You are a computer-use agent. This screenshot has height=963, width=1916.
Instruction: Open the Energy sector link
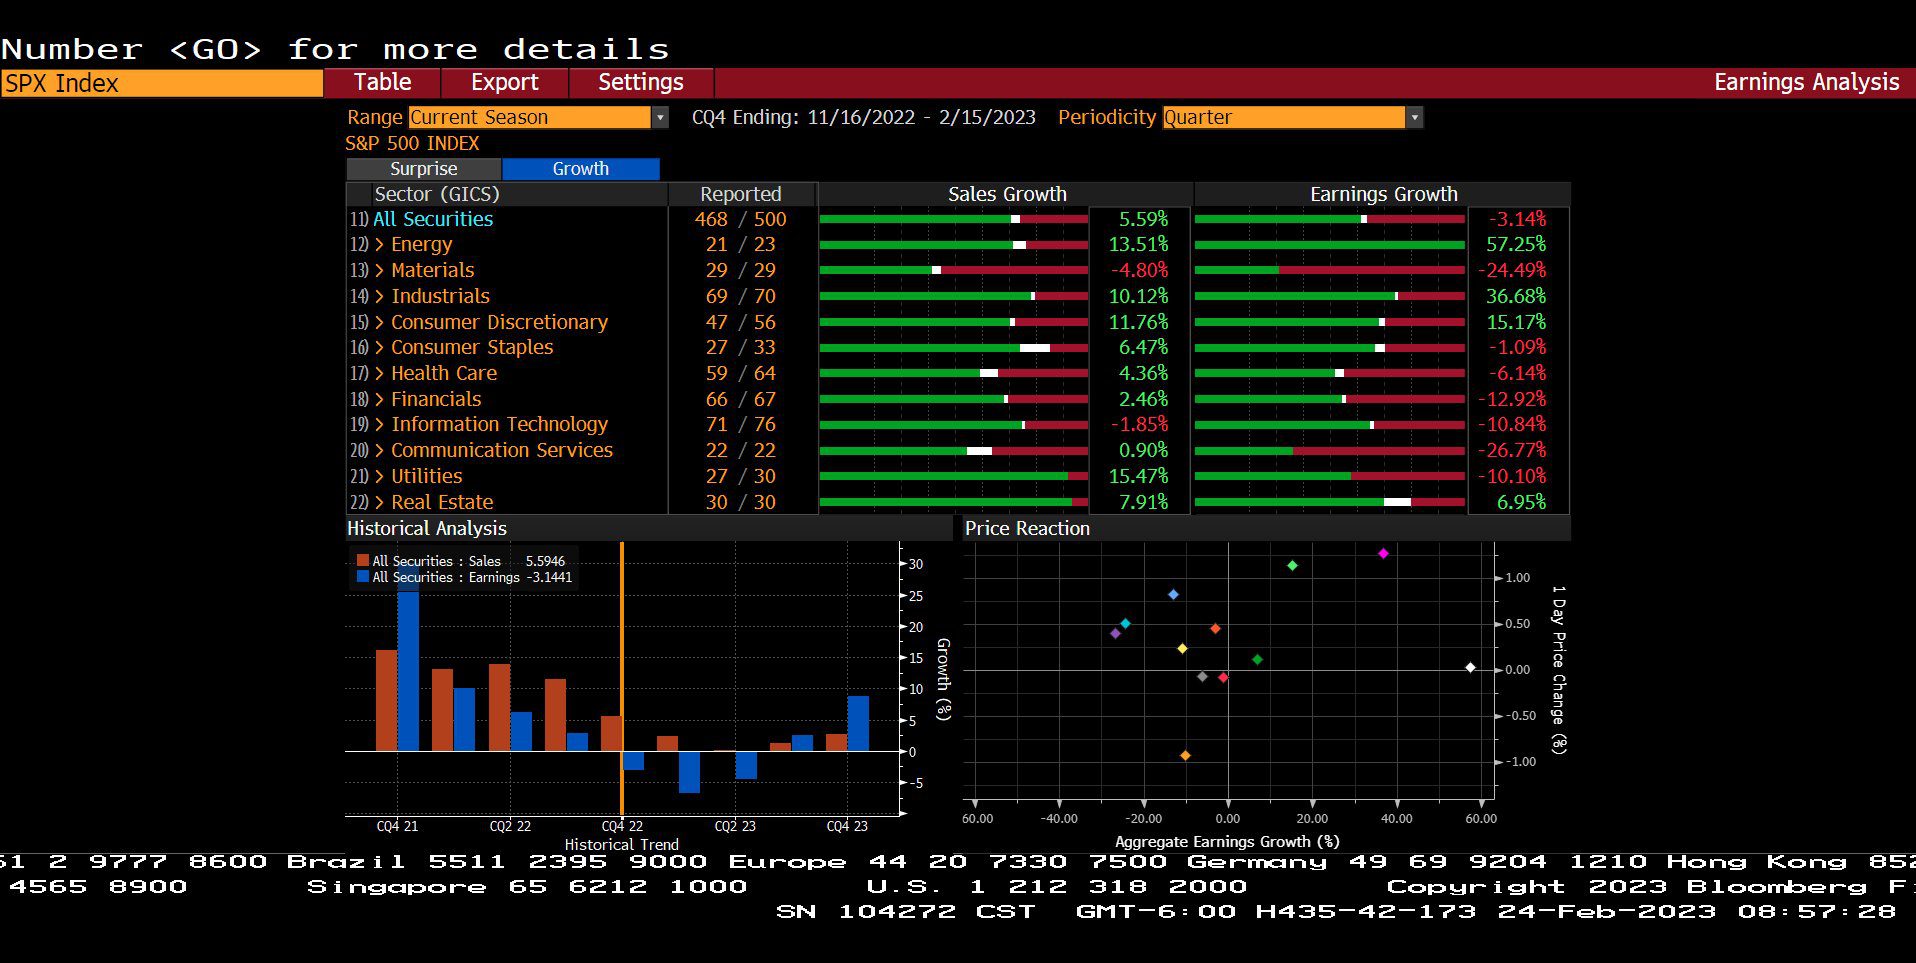421,245
